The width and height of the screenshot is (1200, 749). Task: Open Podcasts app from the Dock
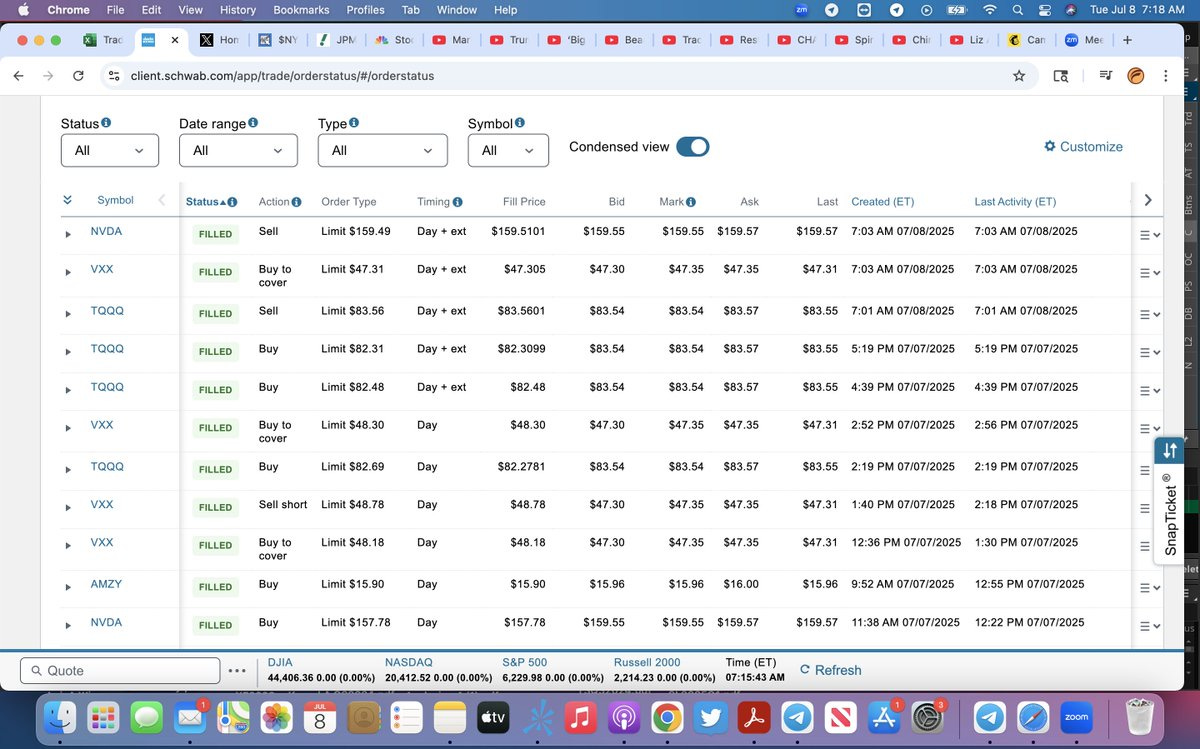click(623, 716)
